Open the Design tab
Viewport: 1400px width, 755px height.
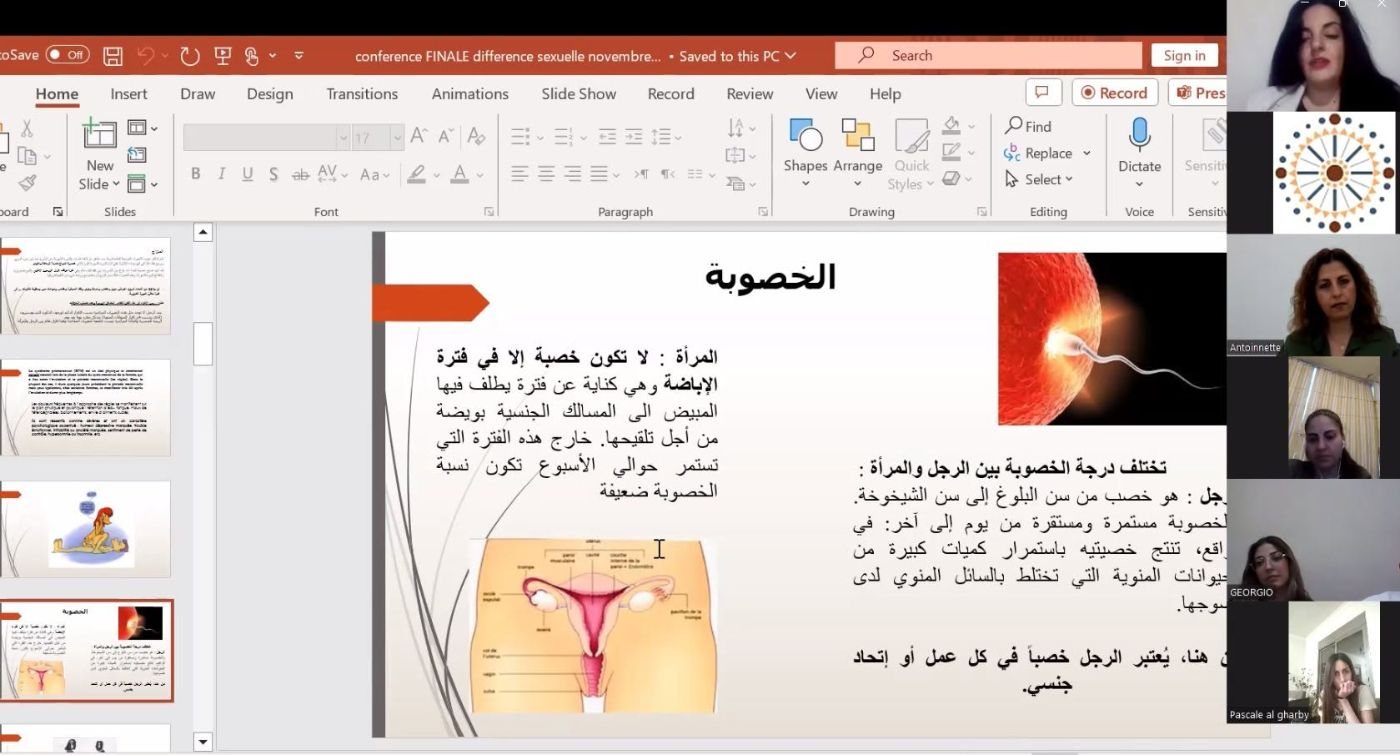point(270,94)
